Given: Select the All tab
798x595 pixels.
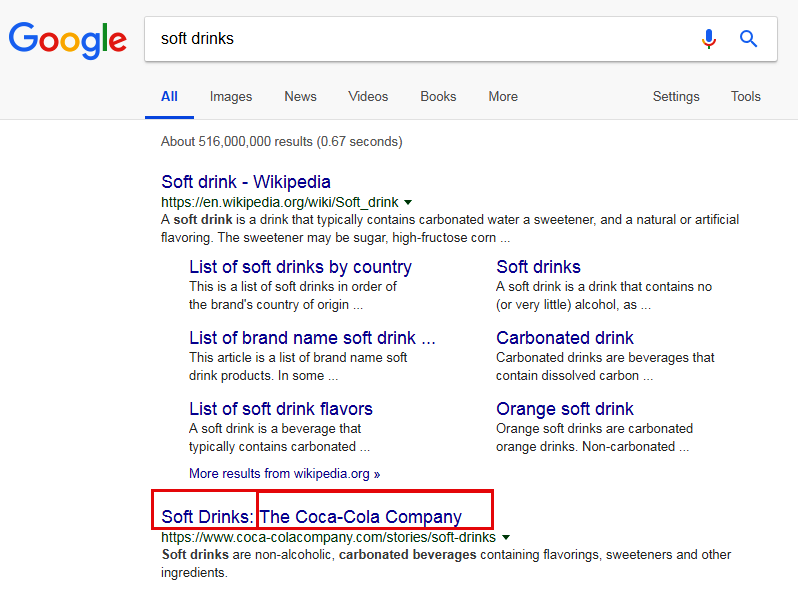Looking at the screenshot, I should [169, 97].
